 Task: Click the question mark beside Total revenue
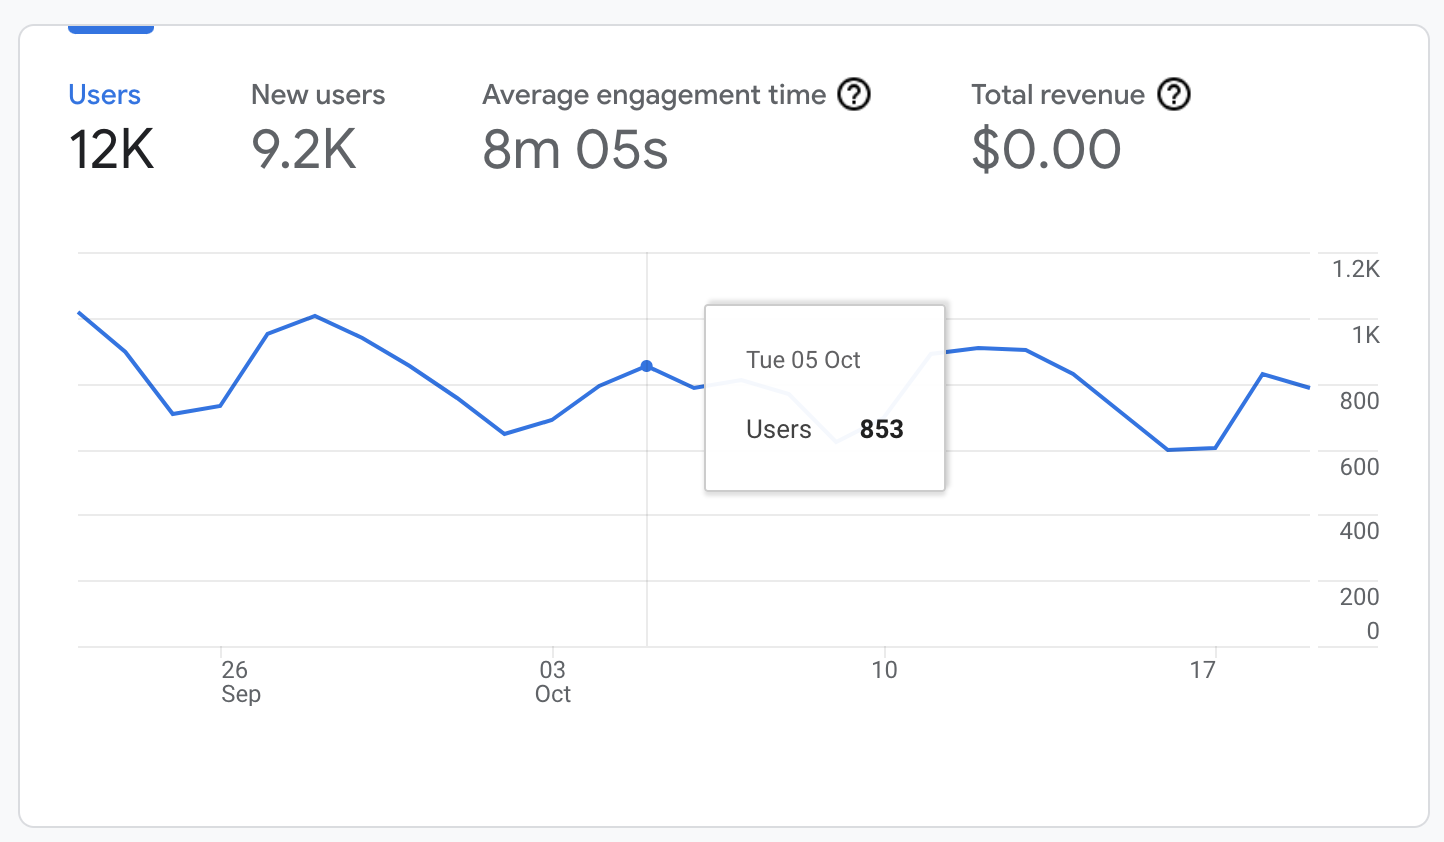(x=1175, y=94)
